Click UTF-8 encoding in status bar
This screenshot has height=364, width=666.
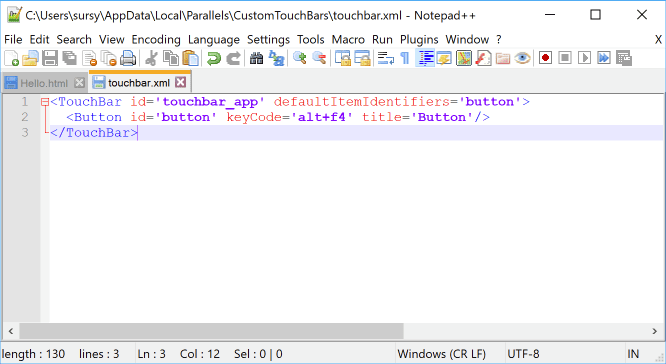(x=523, y=354)
